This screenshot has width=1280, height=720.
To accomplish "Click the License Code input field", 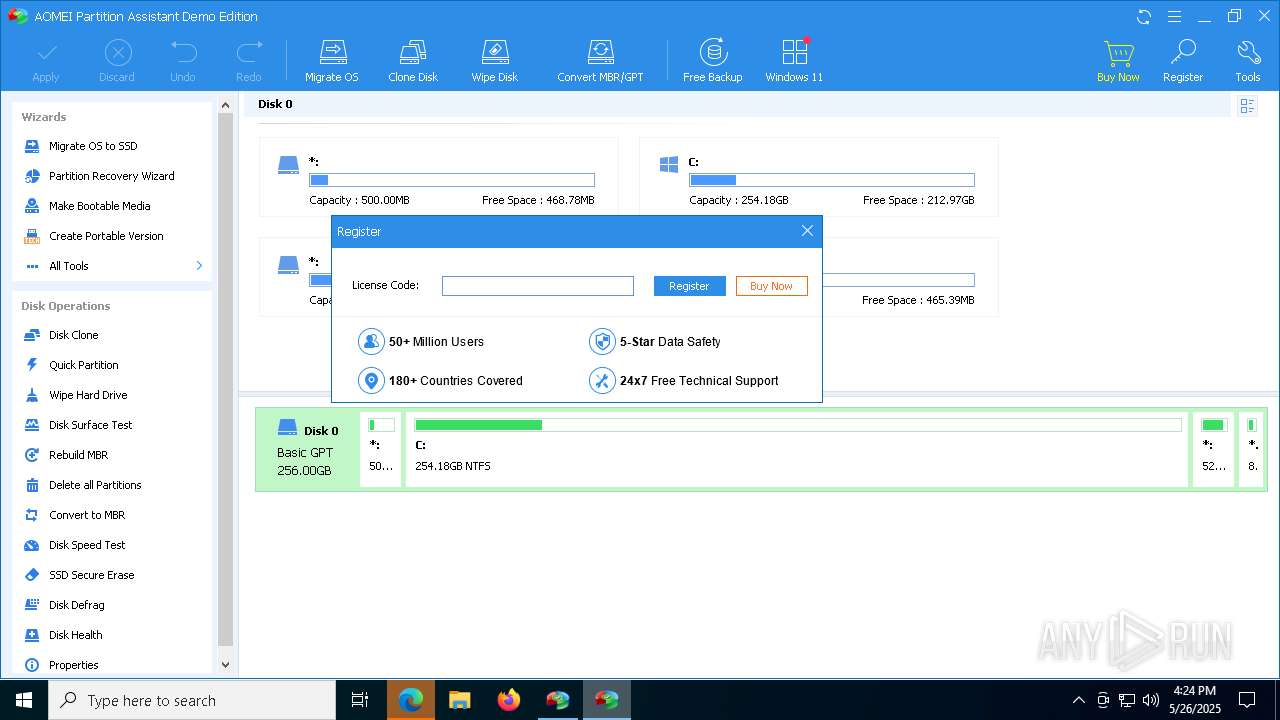I will click(538, 286).
